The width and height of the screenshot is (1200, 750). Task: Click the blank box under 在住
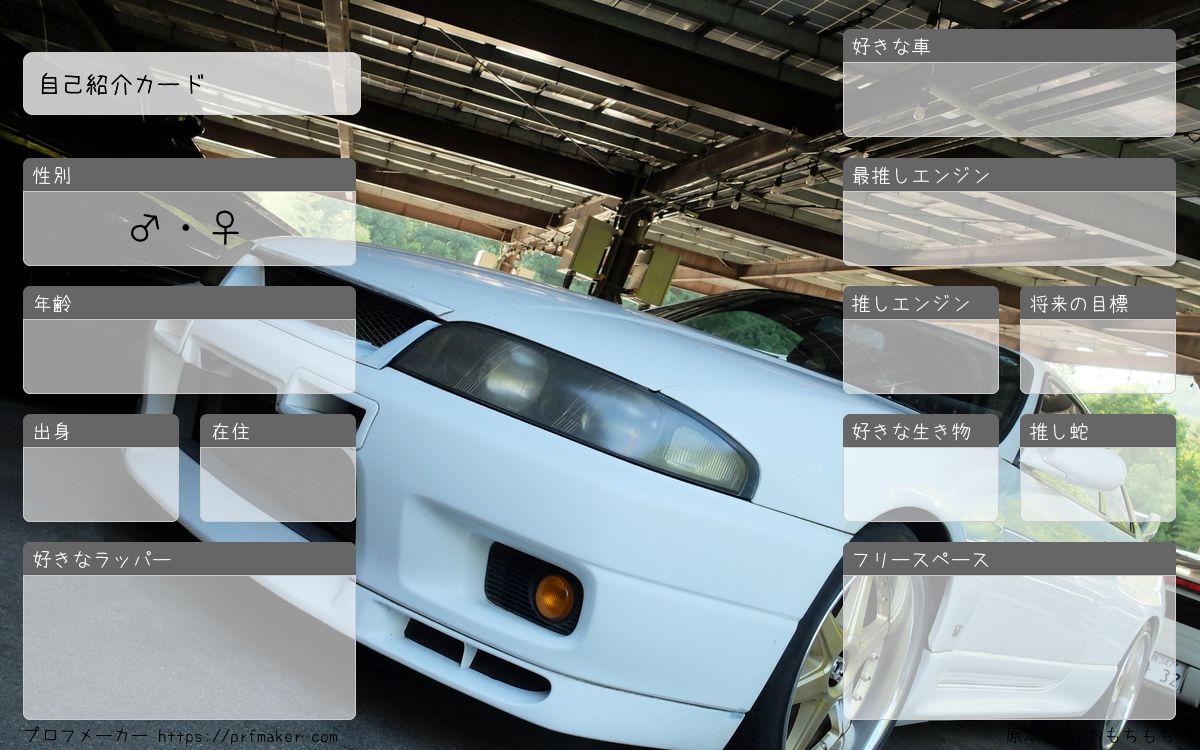(x=278, y=484)
